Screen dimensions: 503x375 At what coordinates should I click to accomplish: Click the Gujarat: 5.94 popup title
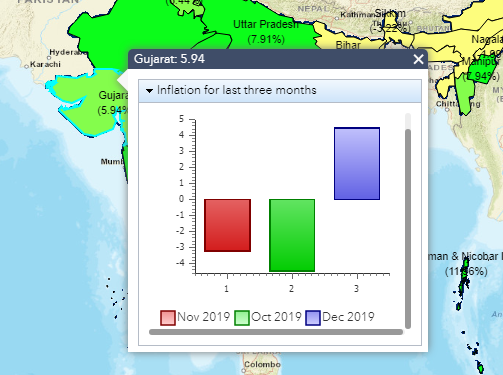click(x=169, y=59)
